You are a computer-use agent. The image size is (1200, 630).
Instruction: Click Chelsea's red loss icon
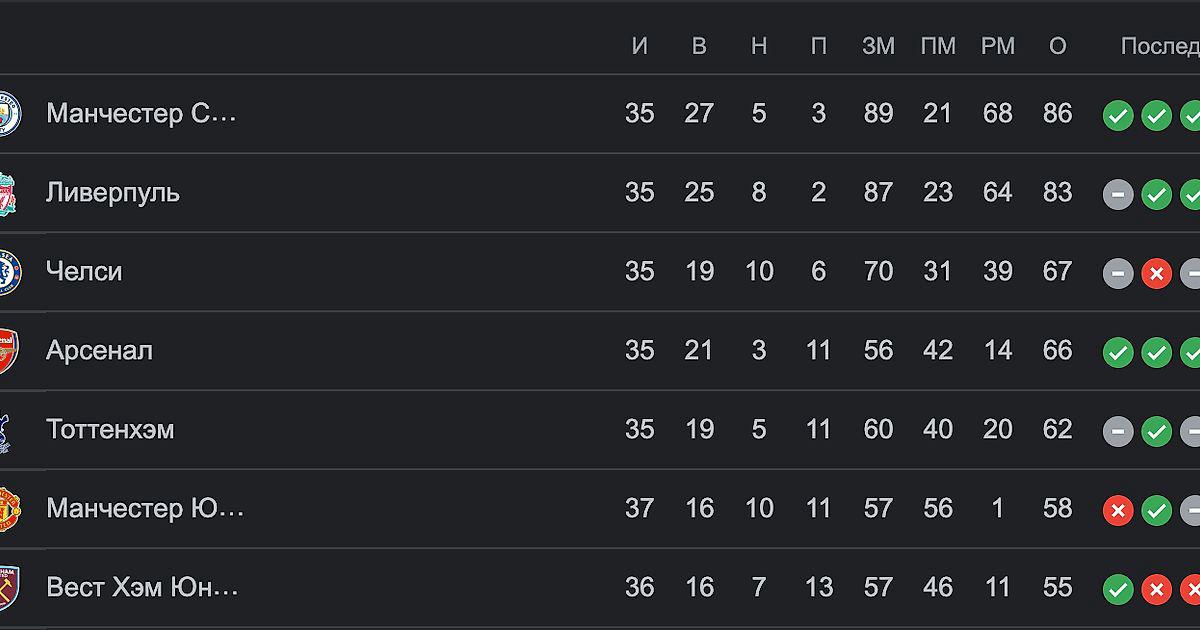1157,273
